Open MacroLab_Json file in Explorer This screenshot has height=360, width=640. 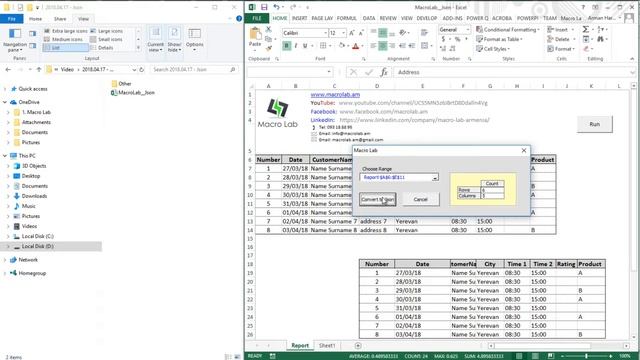(x=133, y=93)
